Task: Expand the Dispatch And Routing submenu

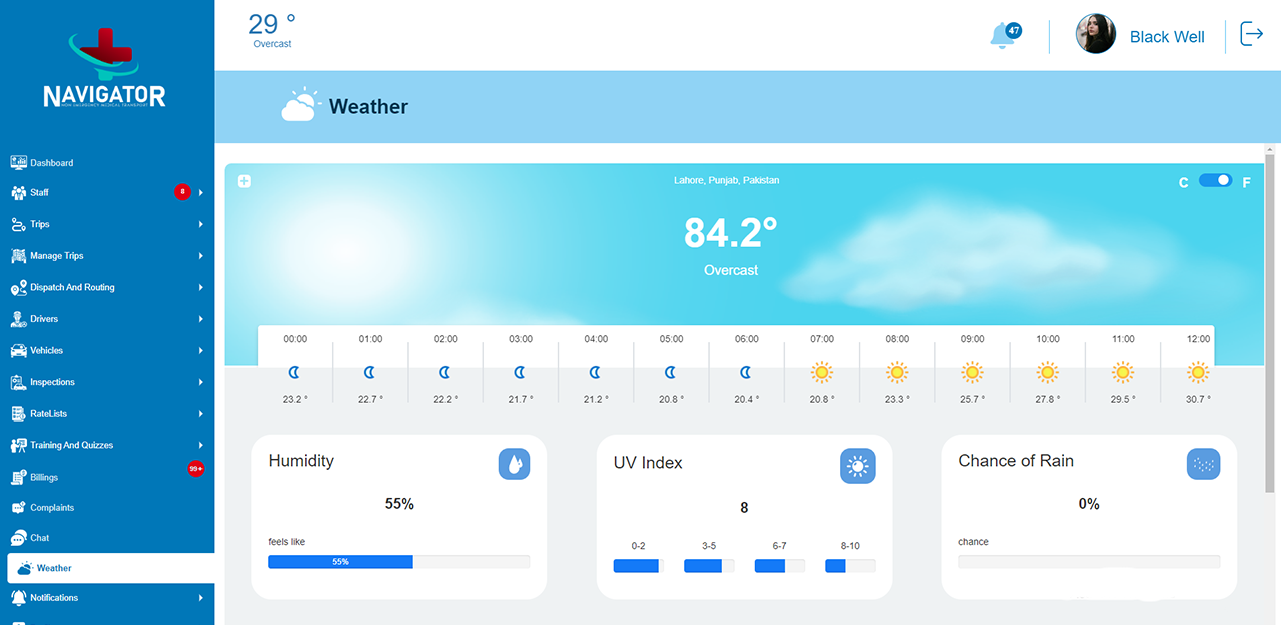Action: coord(201,287)
